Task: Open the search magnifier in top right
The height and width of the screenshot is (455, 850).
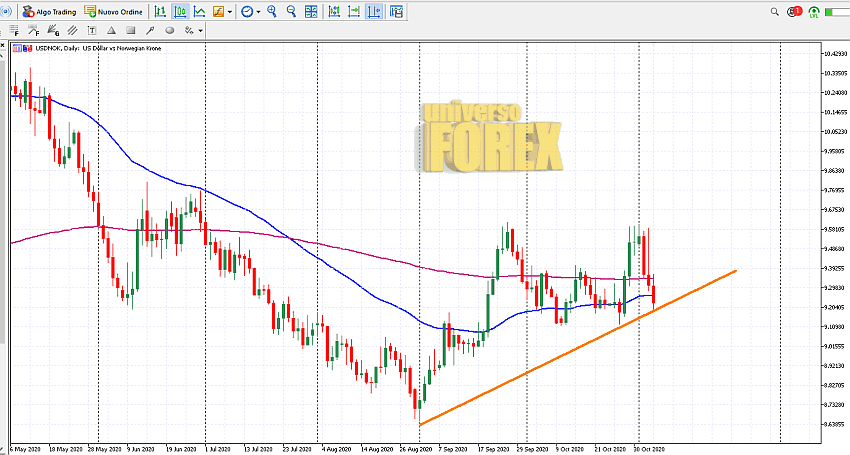Action: (x=775, y=12)
